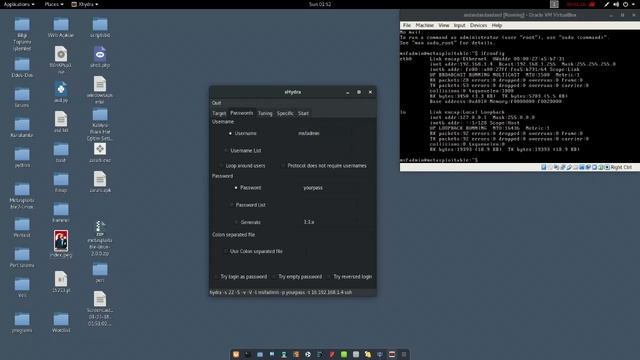The width and height of the screenshot is (640, 360).
Task: Open Machine menu in VirtualBox window
Action: pyautogui.click(x=424, y=25)
